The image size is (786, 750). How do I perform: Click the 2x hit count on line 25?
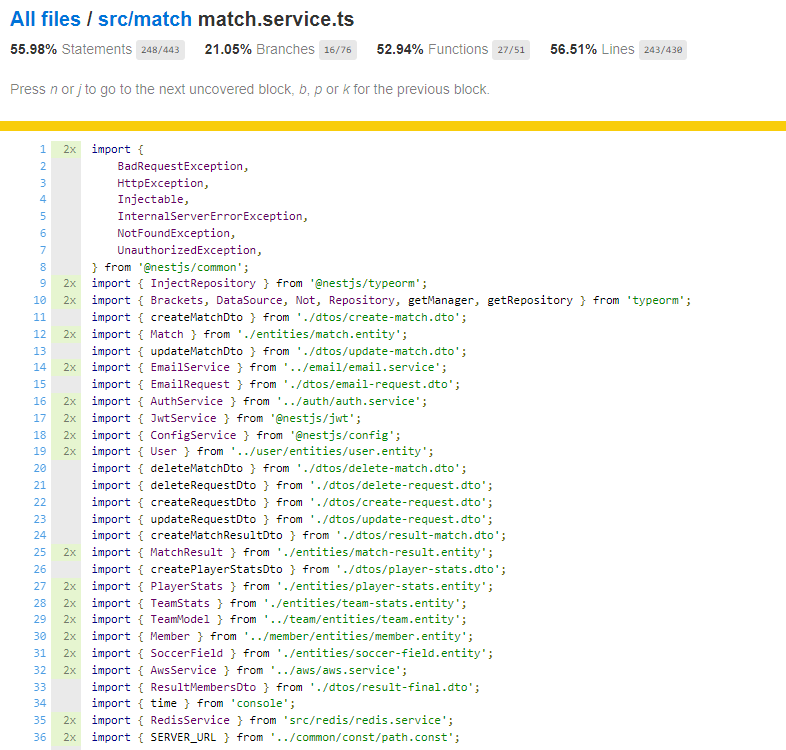(70, 552)
